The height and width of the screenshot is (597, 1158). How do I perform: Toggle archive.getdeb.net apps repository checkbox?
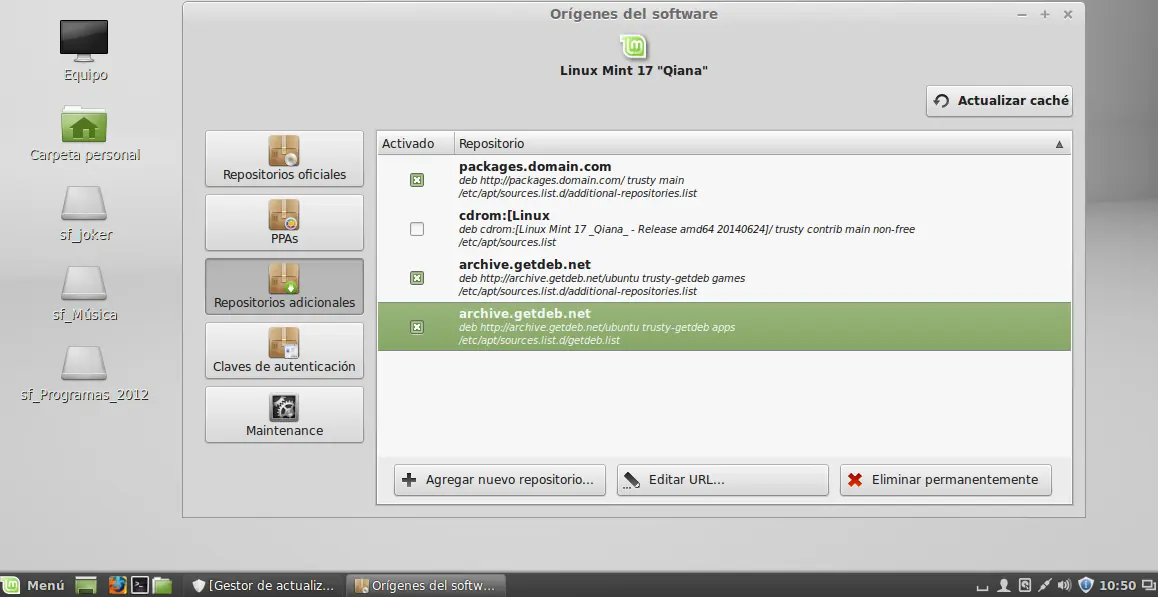pyautogui.click(x=417, y=327)
